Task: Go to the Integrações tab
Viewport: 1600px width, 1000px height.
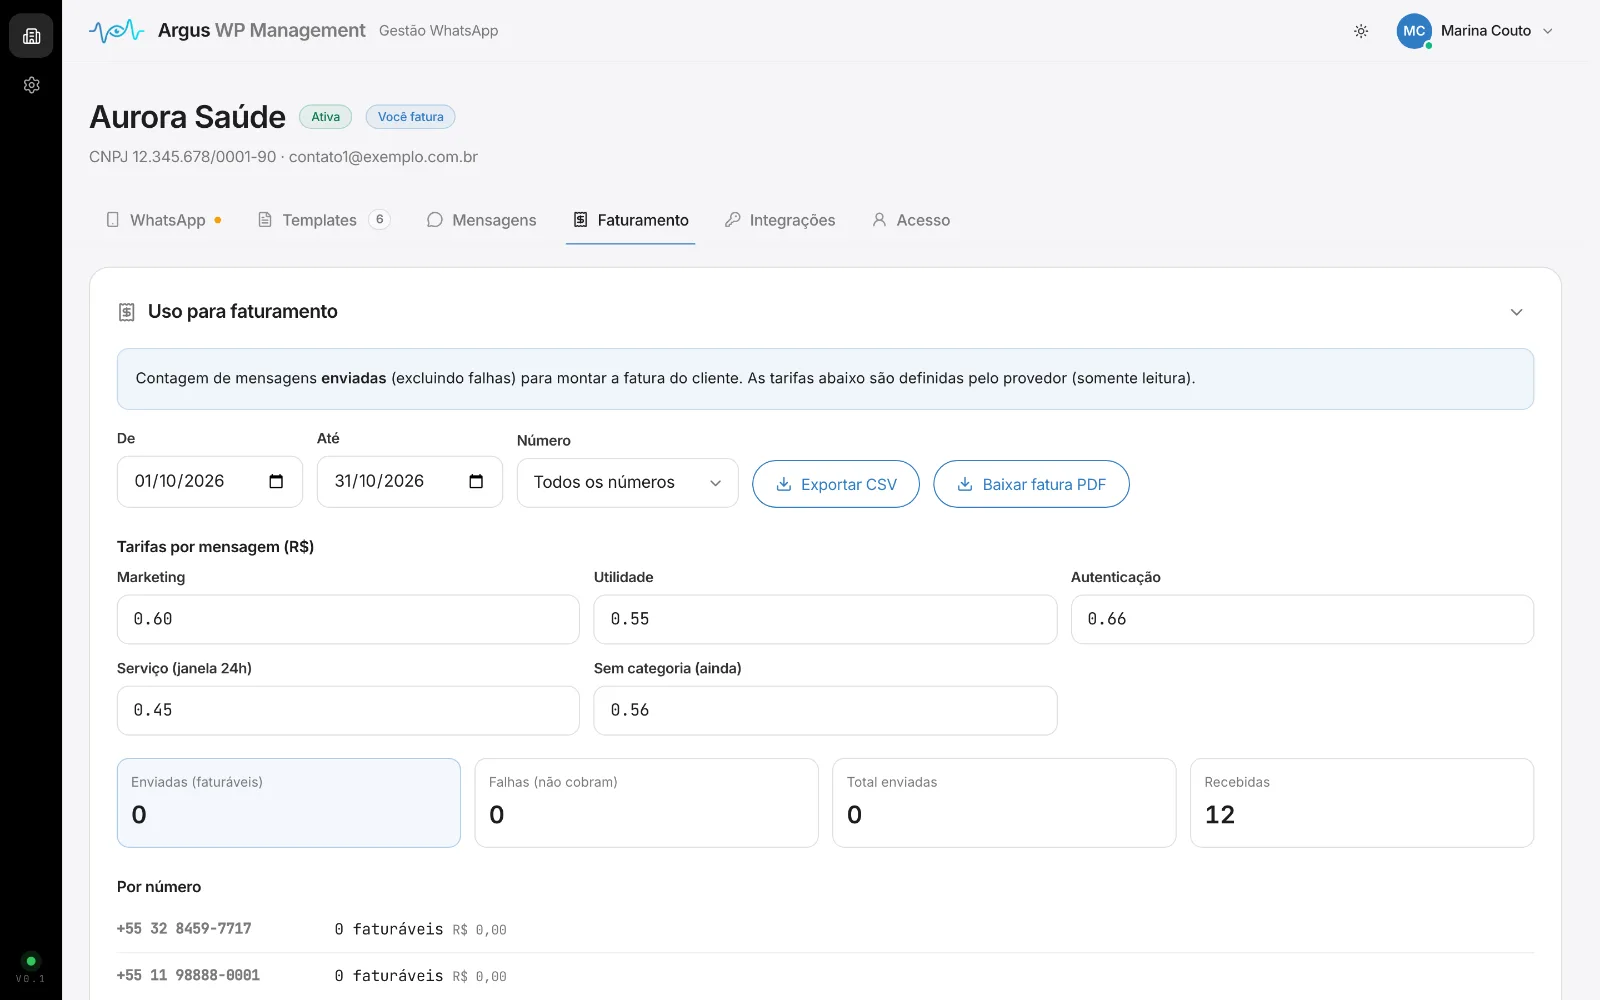Action: tap(780, 220)
